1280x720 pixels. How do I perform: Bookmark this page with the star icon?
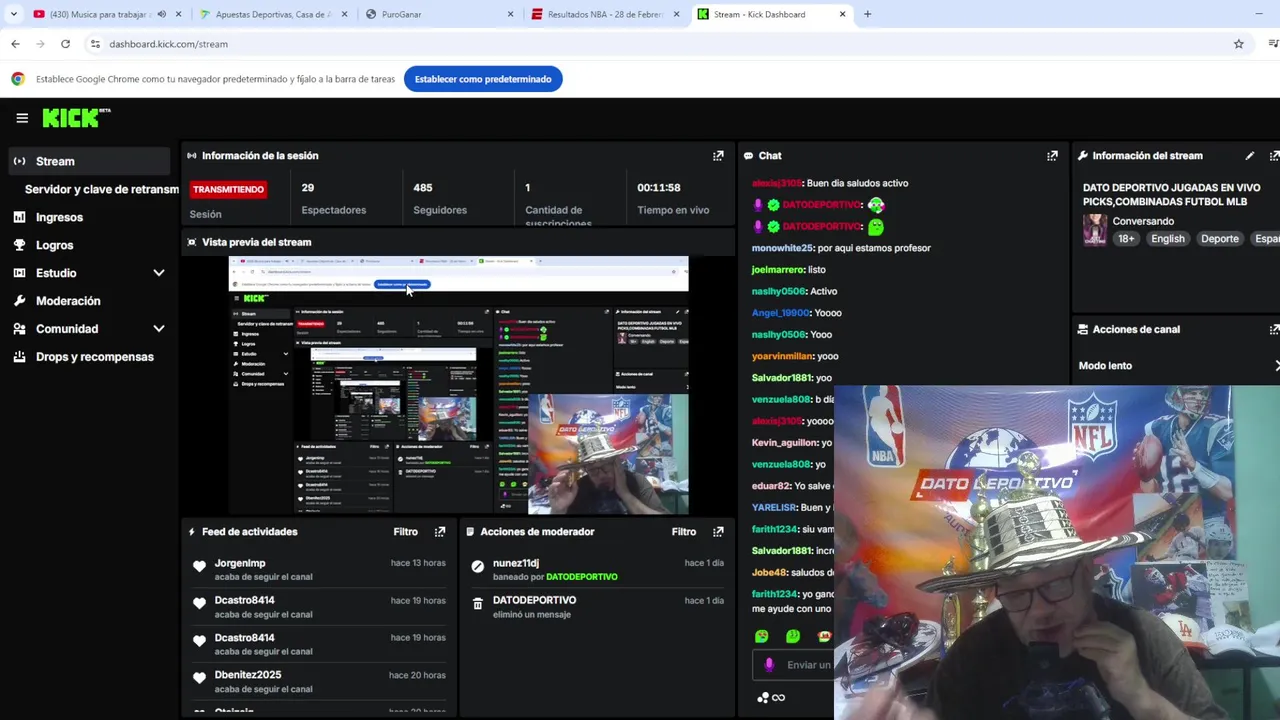[x=1238, y=44]
